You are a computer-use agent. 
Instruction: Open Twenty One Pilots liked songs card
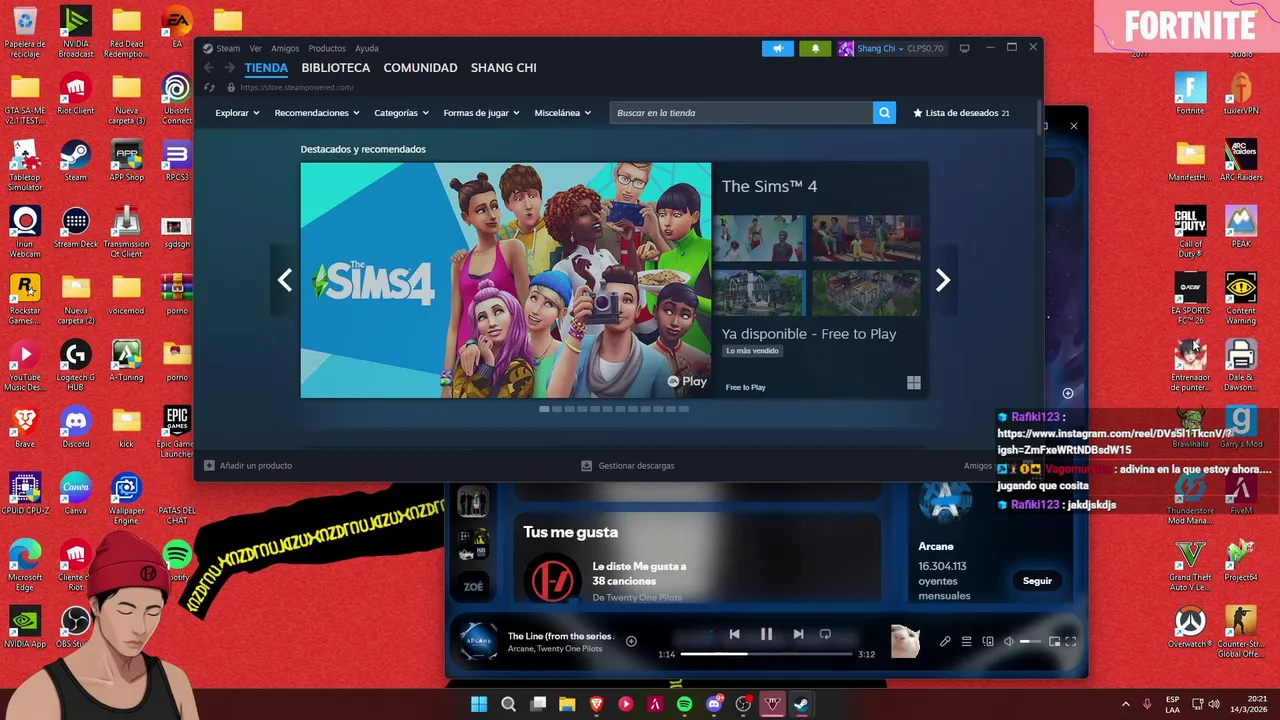coord(697,556)
